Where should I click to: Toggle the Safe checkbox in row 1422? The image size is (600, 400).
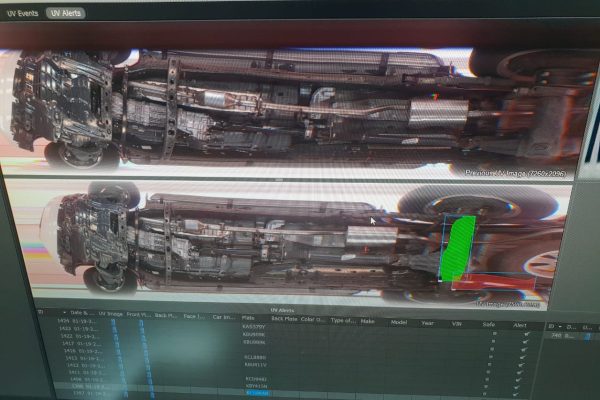[492, 349]
